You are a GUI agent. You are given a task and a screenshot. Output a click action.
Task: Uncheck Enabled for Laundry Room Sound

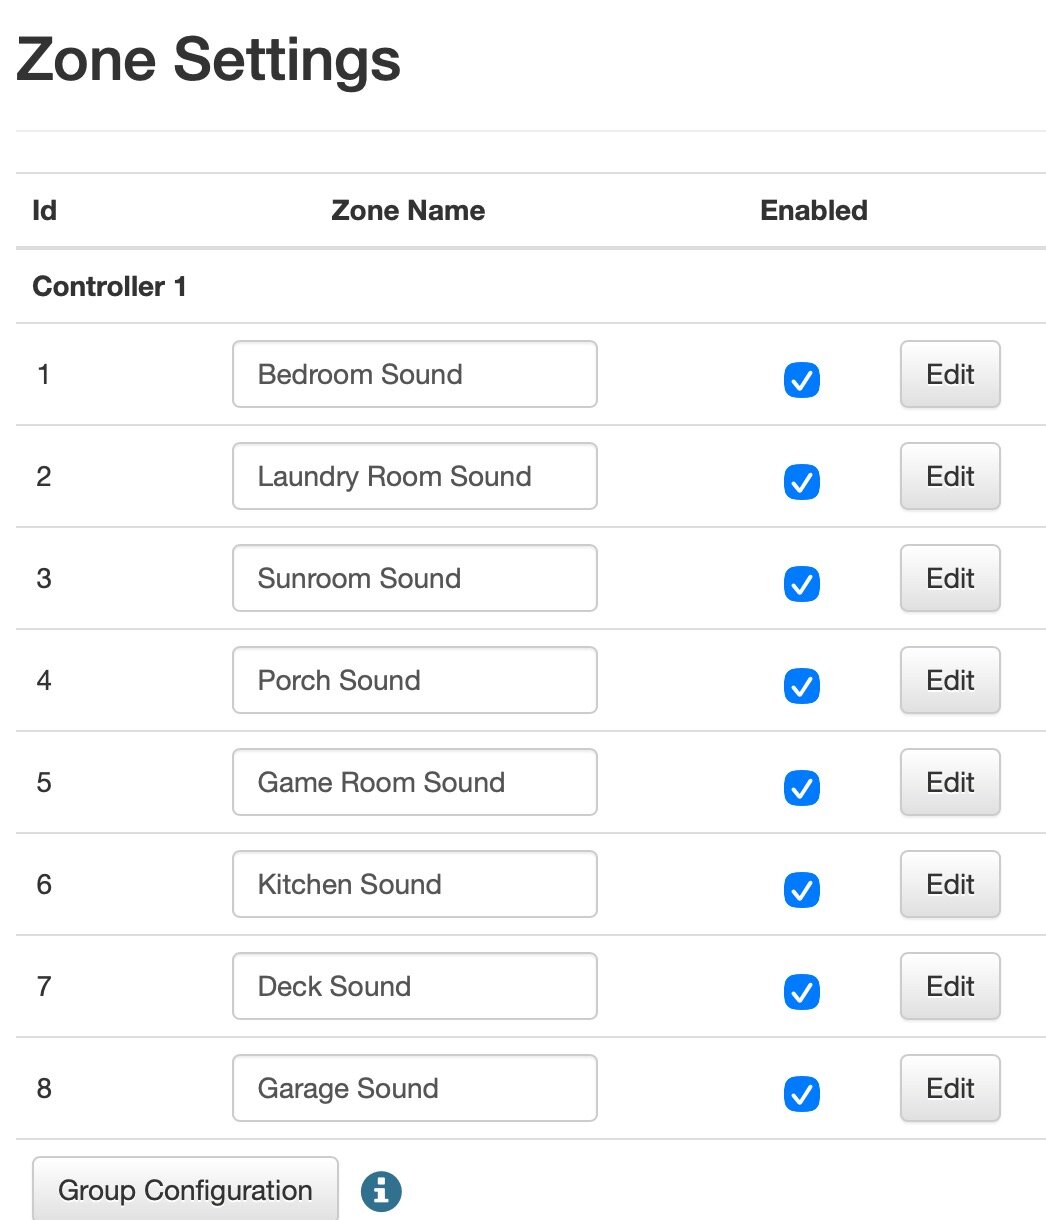click(x=802, y=482)
